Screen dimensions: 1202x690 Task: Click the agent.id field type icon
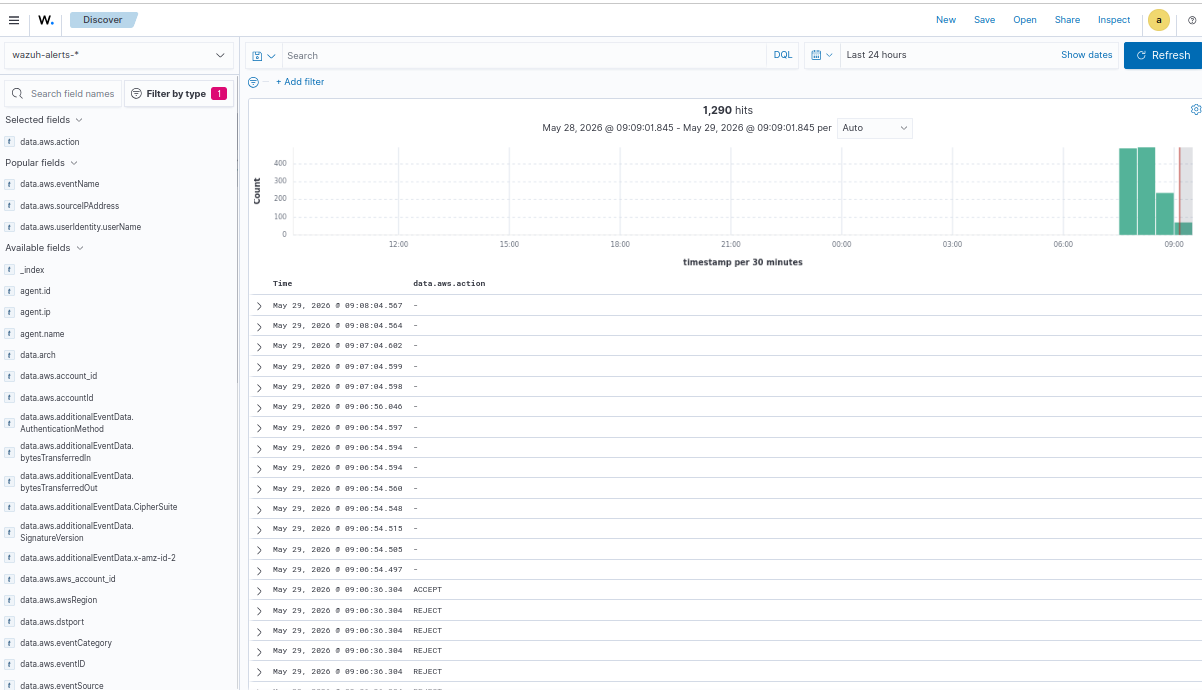pyautogui.click(x=10, y=291)
